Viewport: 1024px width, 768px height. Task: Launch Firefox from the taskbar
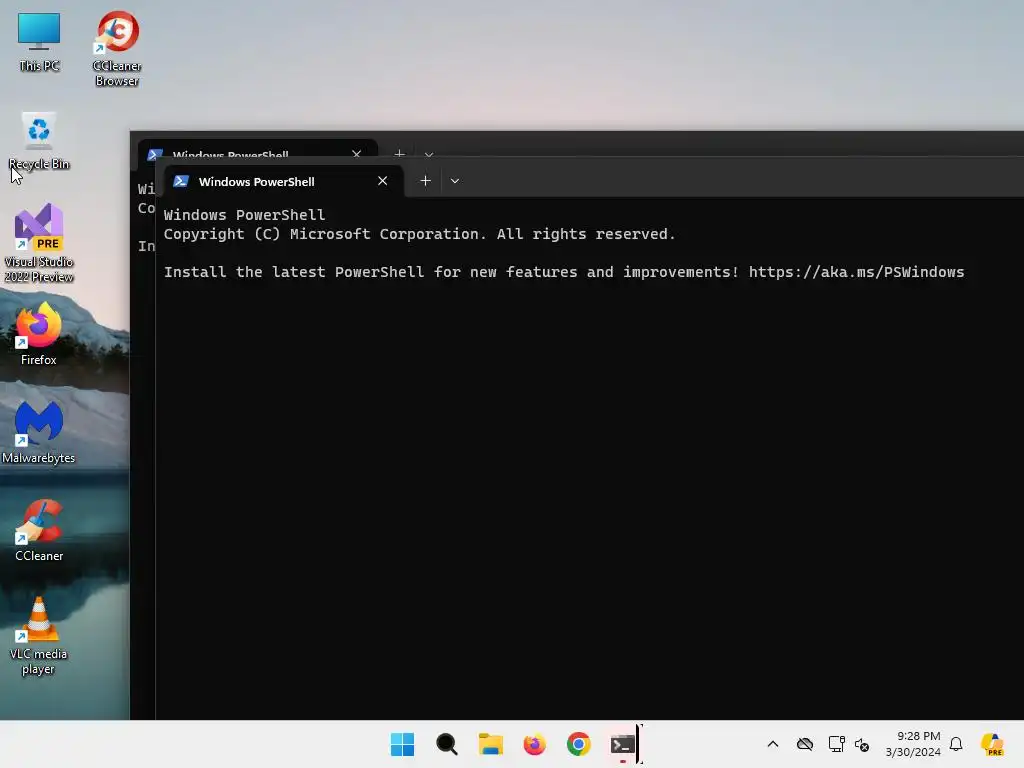coord(534,744)
